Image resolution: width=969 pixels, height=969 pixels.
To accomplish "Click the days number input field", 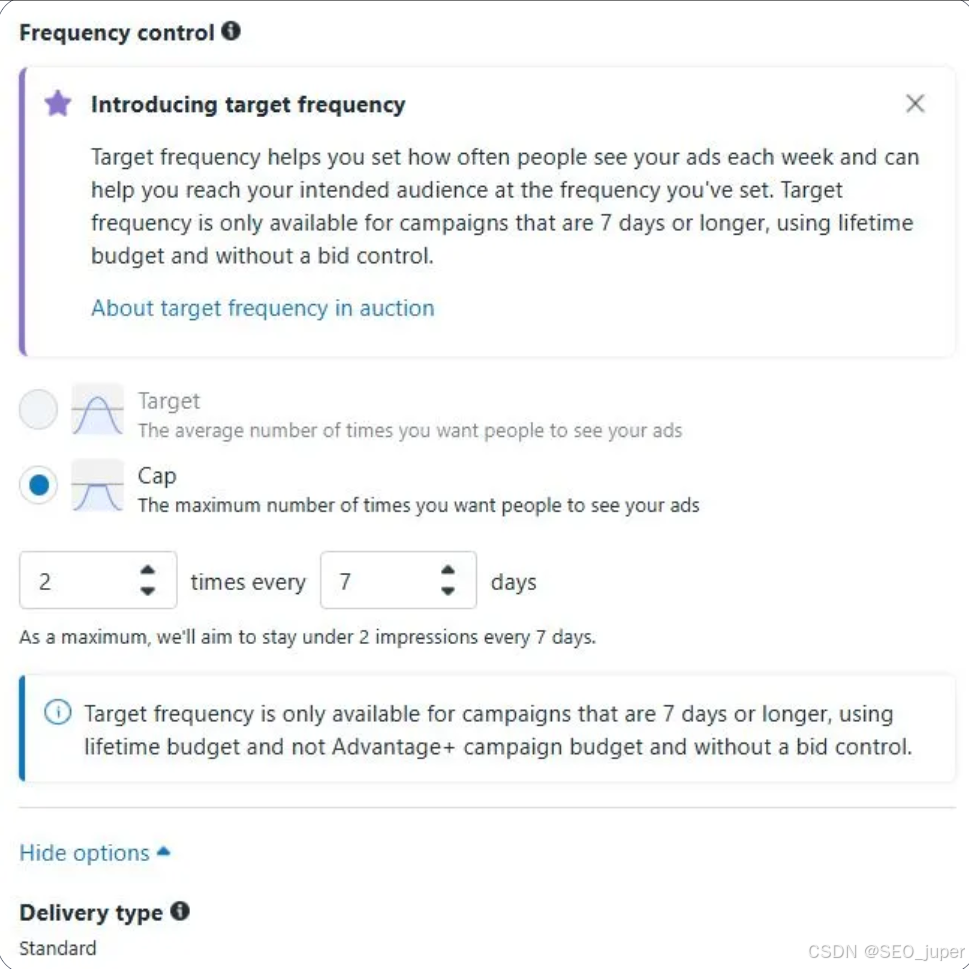I will 377,581.
